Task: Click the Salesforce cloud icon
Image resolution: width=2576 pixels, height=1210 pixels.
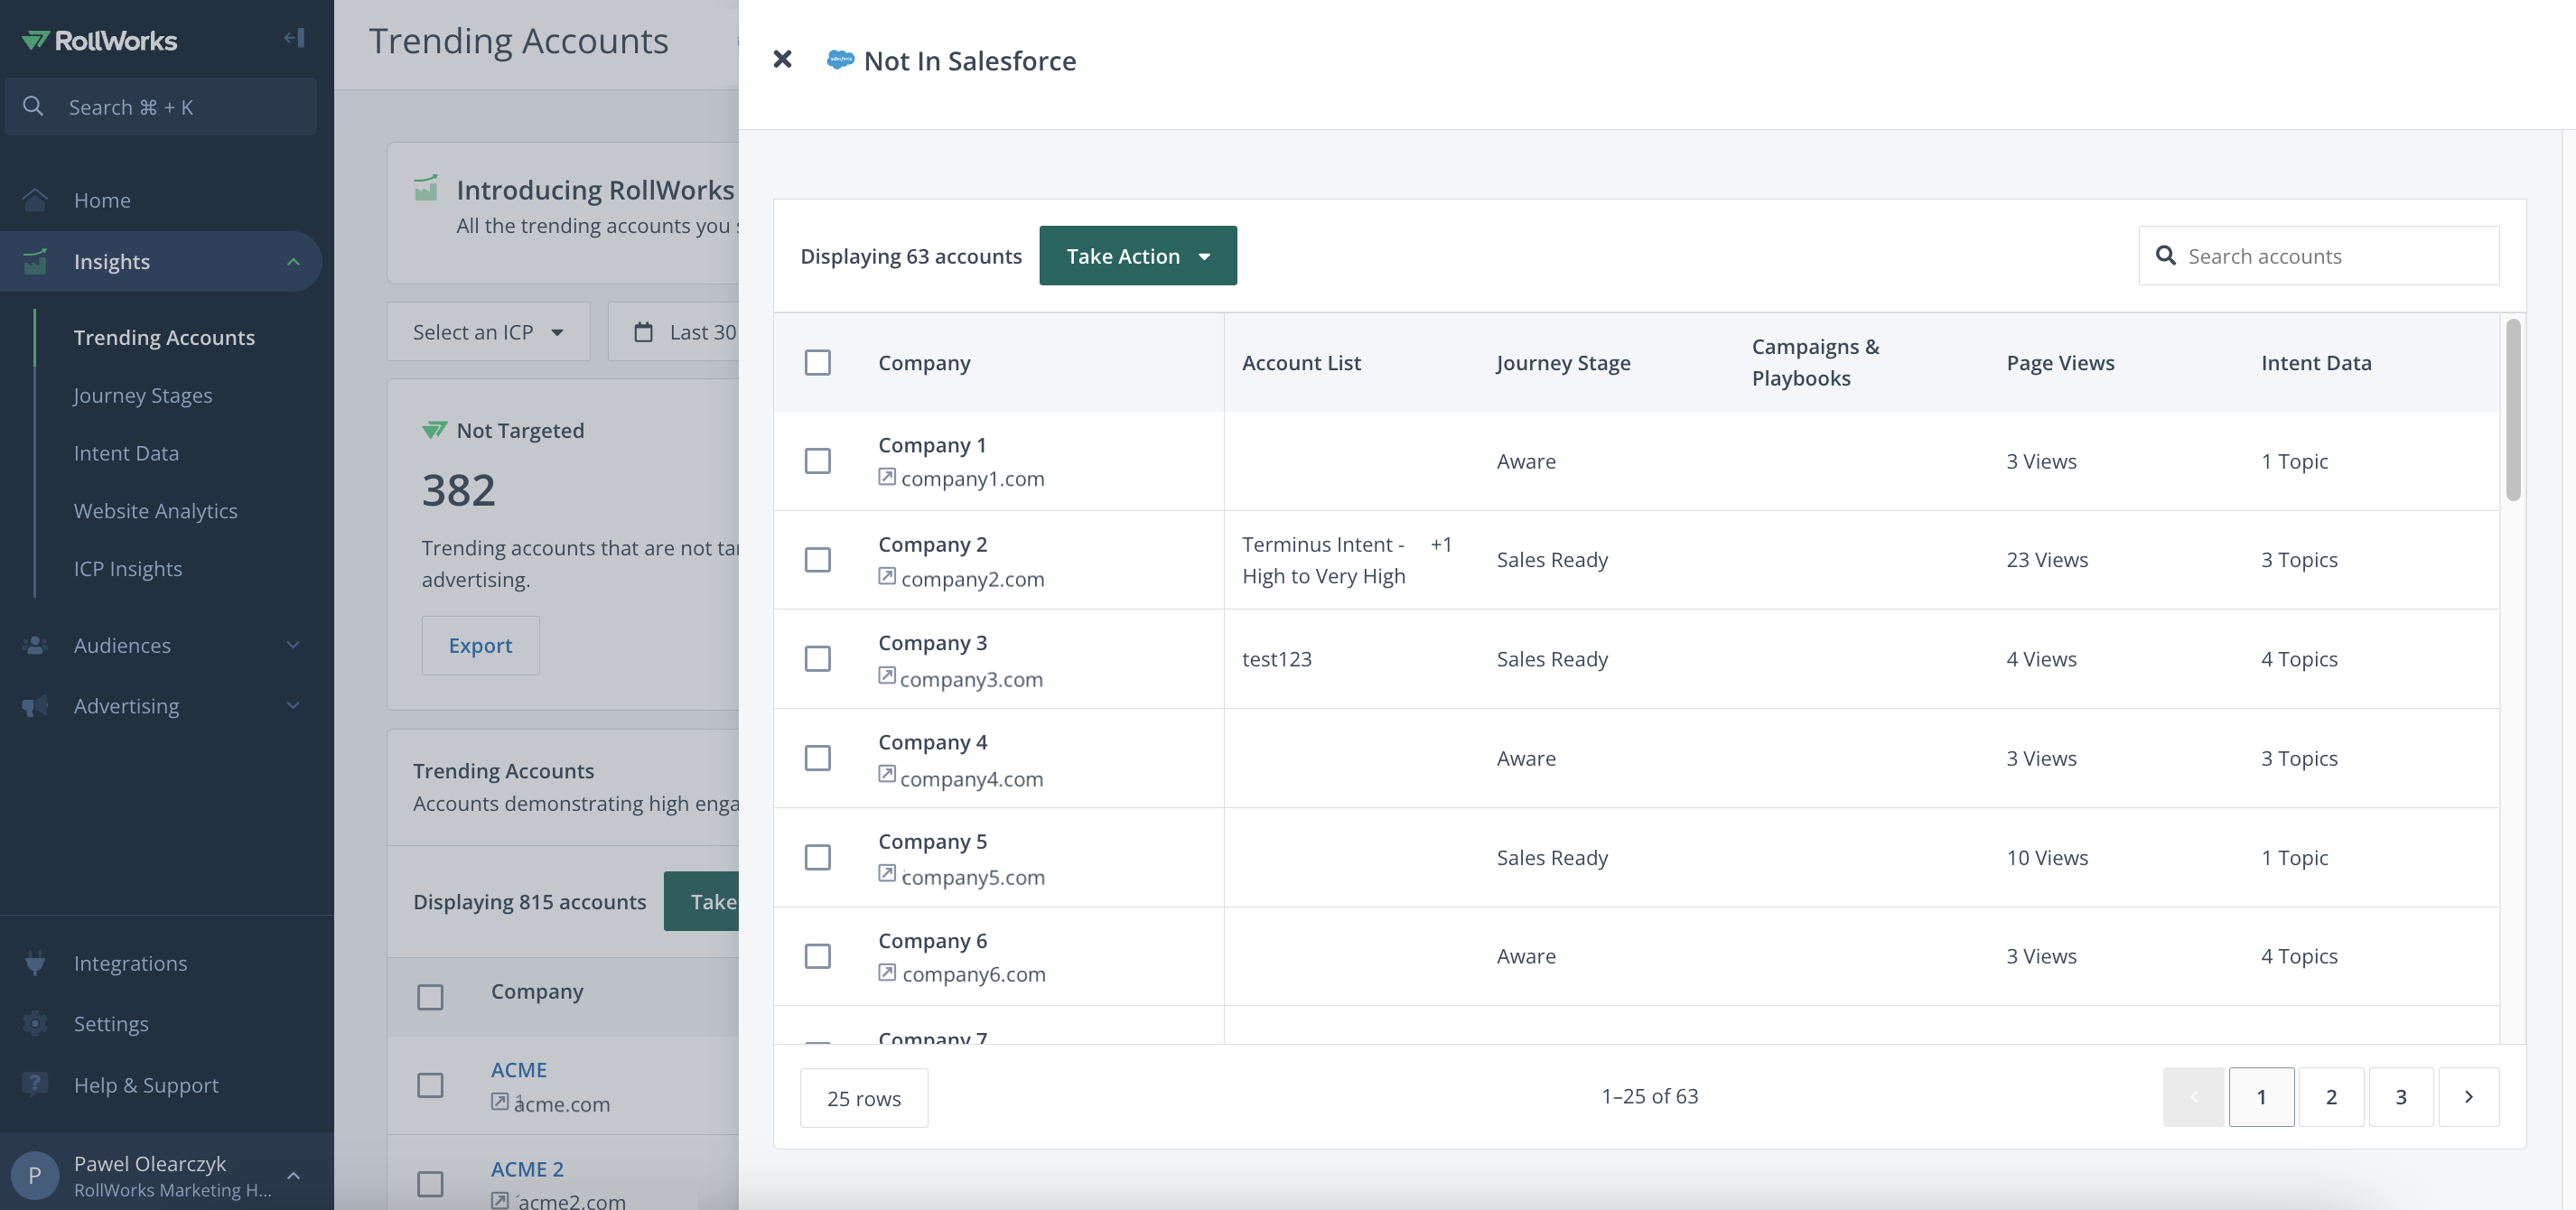Action: click(x=840, y=60)
